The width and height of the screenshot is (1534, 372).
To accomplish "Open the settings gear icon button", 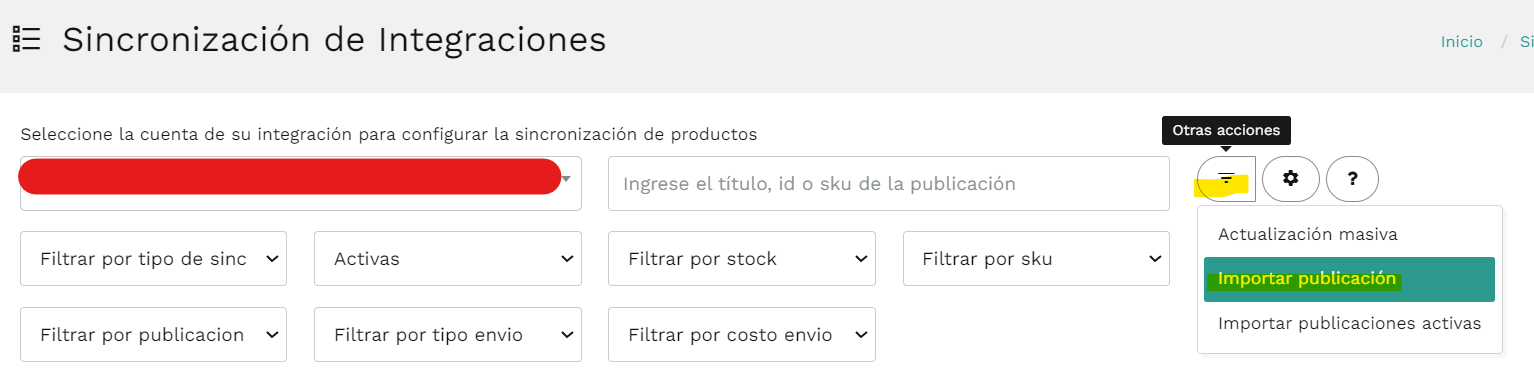I will point(1291,179).
